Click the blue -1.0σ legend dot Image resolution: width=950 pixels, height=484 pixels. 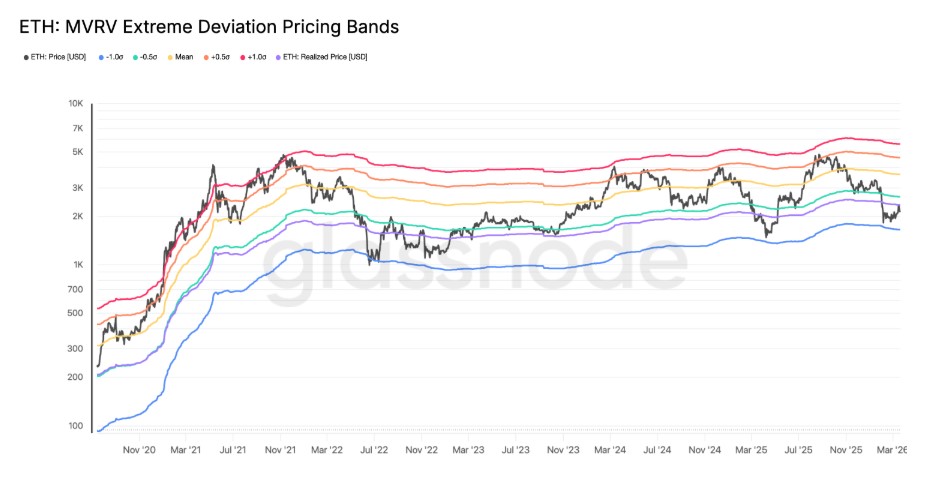[102, 57]
